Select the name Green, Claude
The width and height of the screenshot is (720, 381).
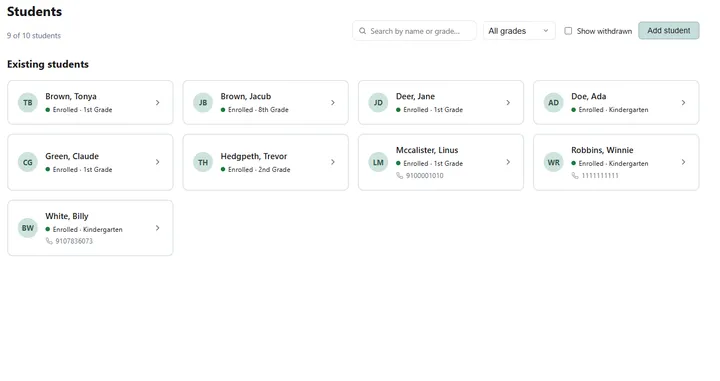coord(72,156)
